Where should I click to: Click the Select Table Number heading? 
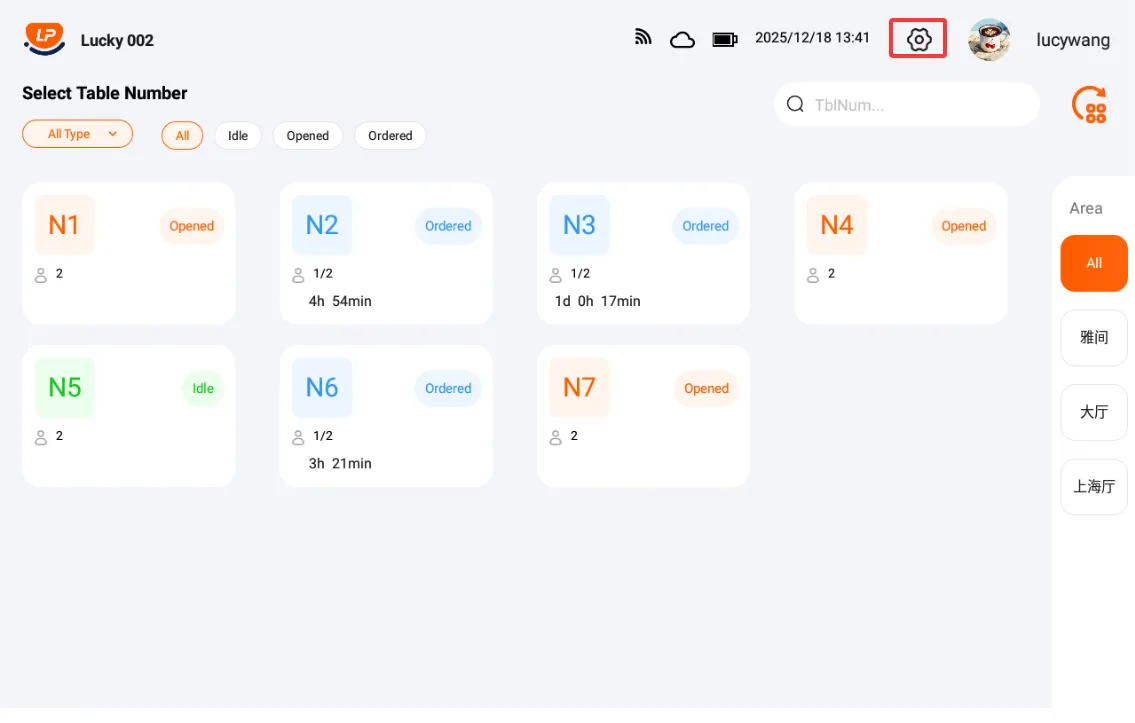tap(104, 93)
